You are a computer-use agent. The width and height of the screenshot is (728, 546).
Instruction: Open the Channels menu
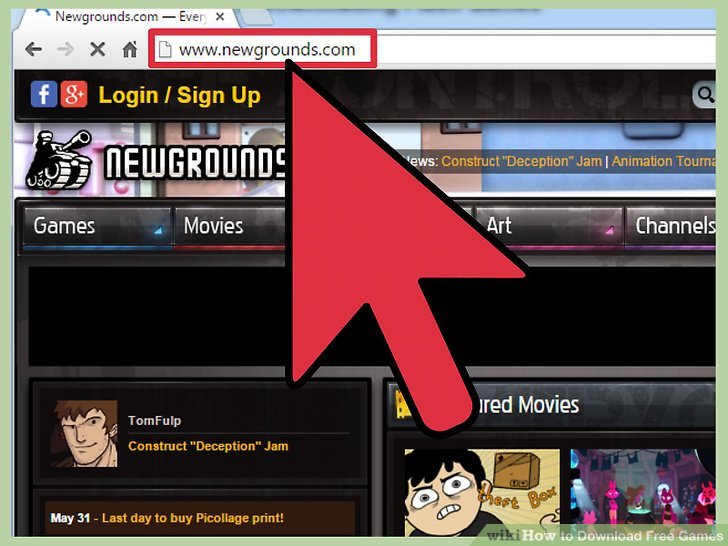[x=671, y=226]
